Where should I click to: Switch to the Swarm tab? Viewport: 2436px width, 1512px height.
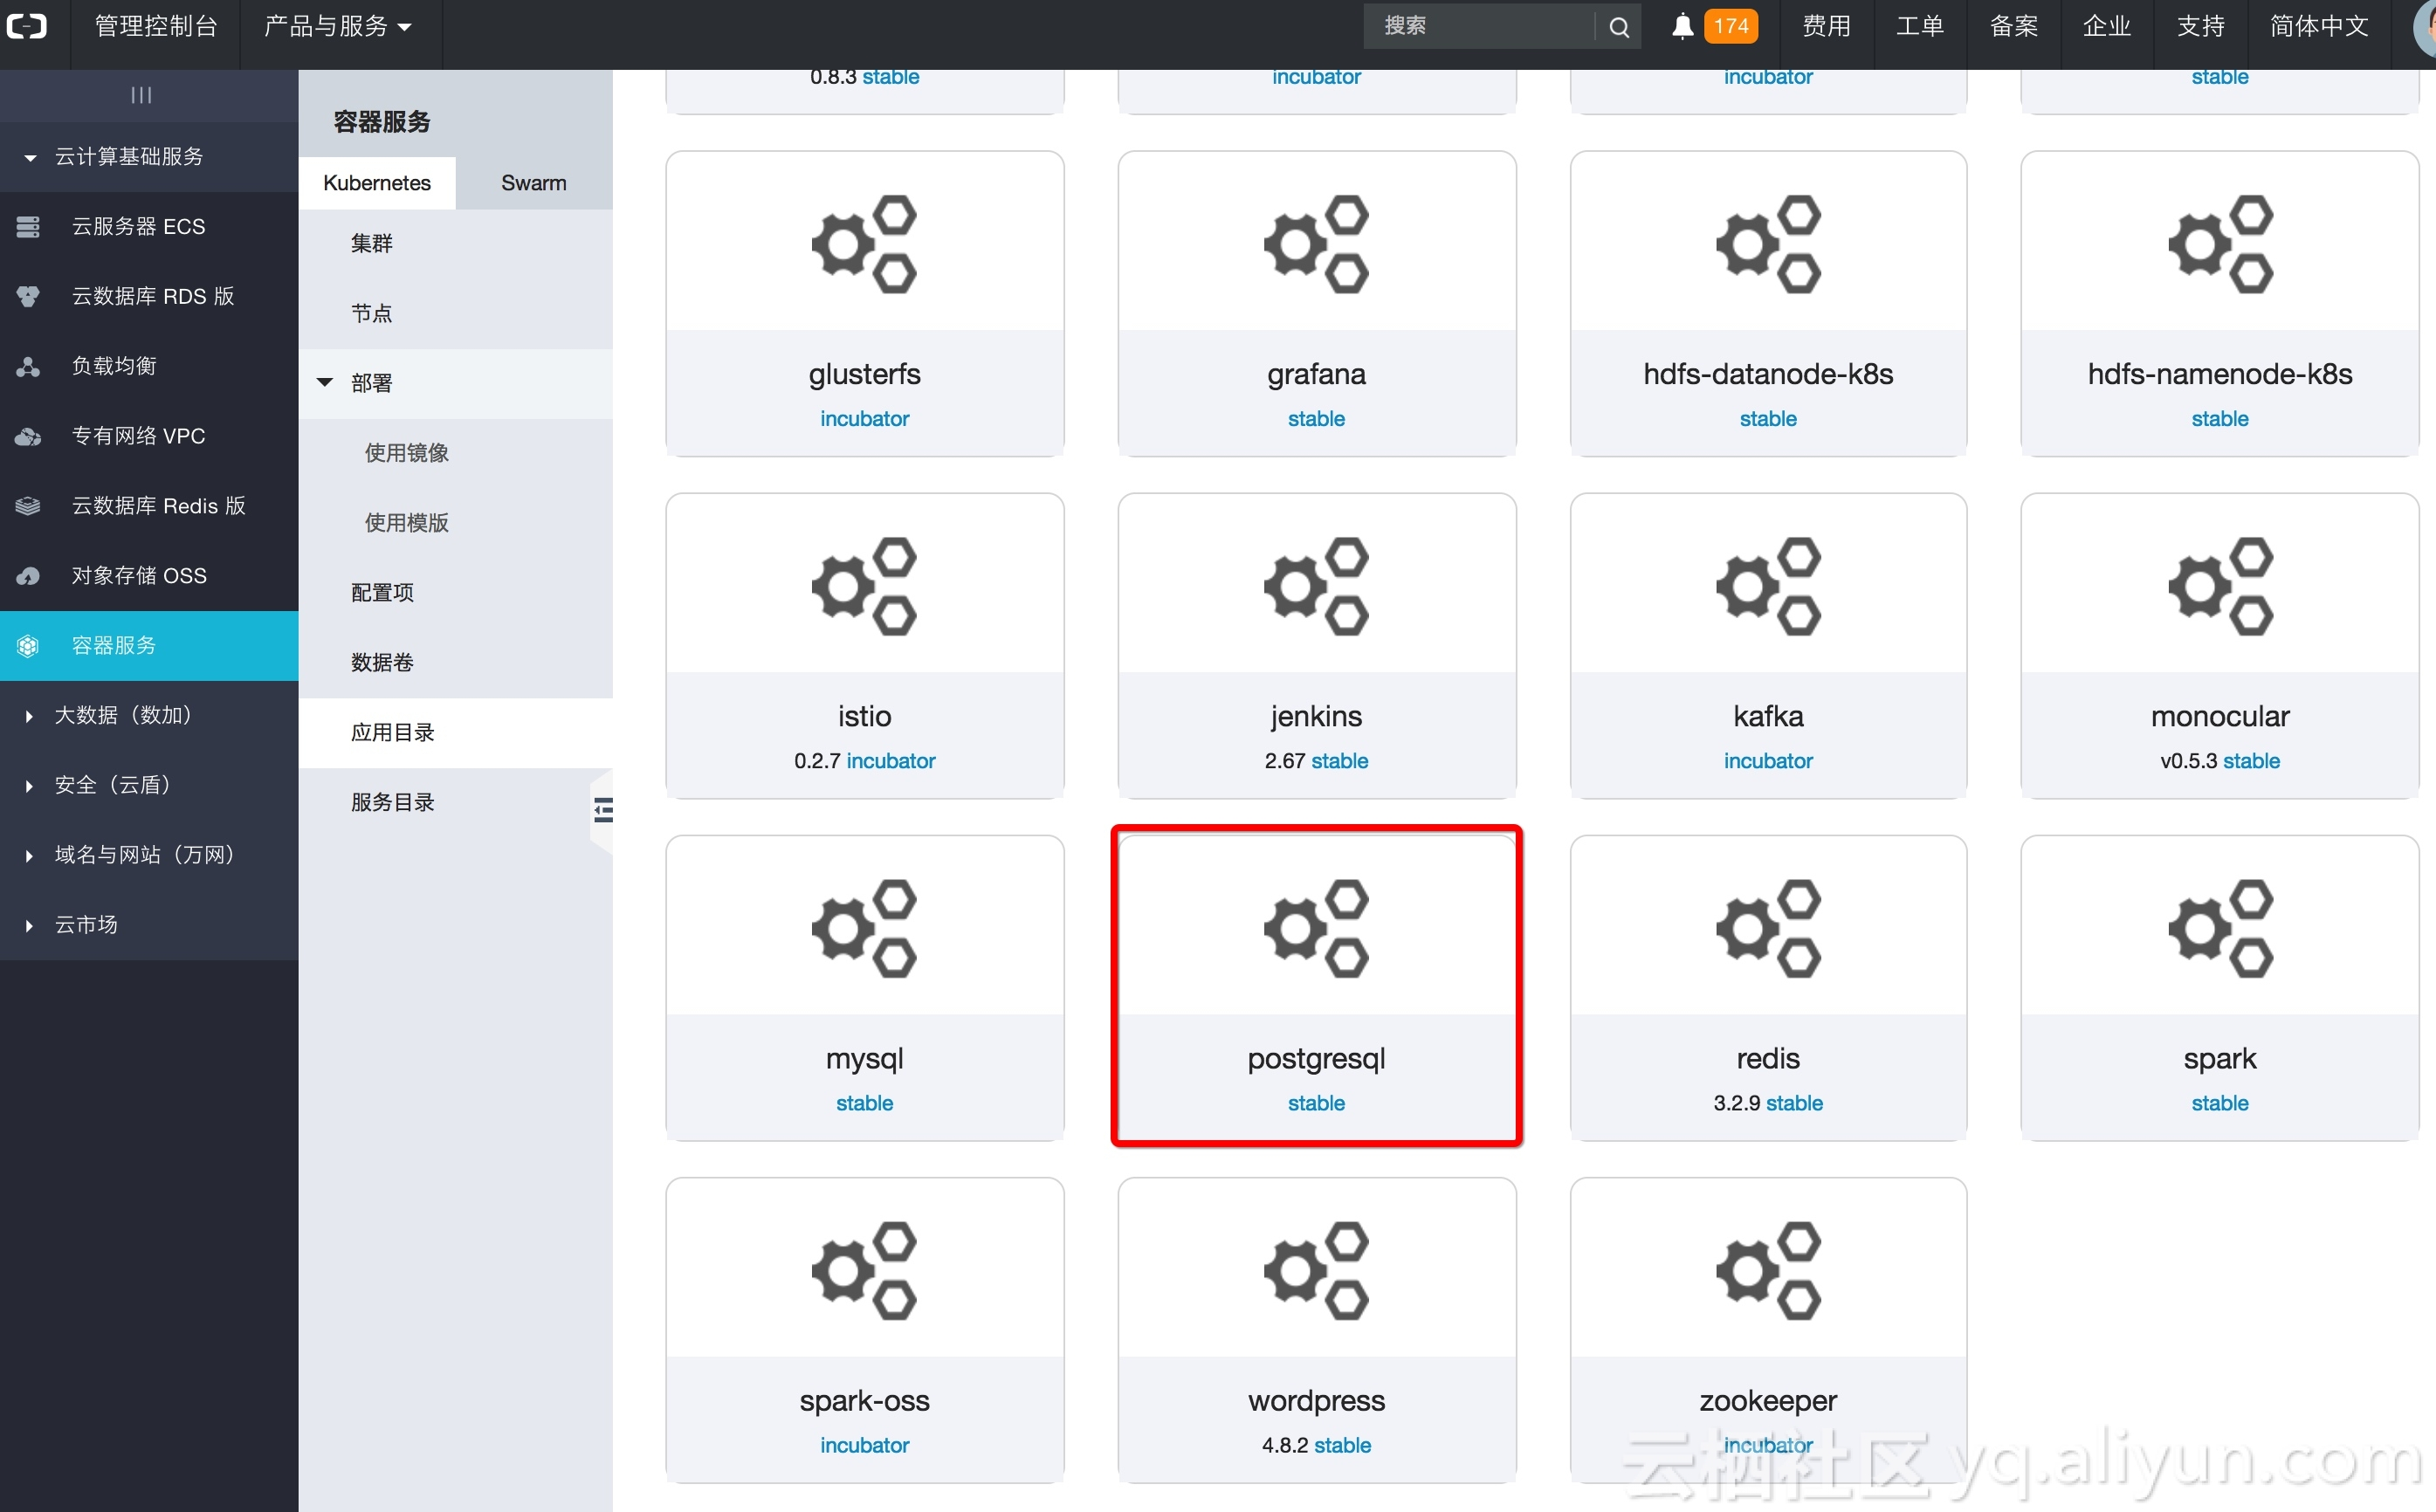coord(533,183)
